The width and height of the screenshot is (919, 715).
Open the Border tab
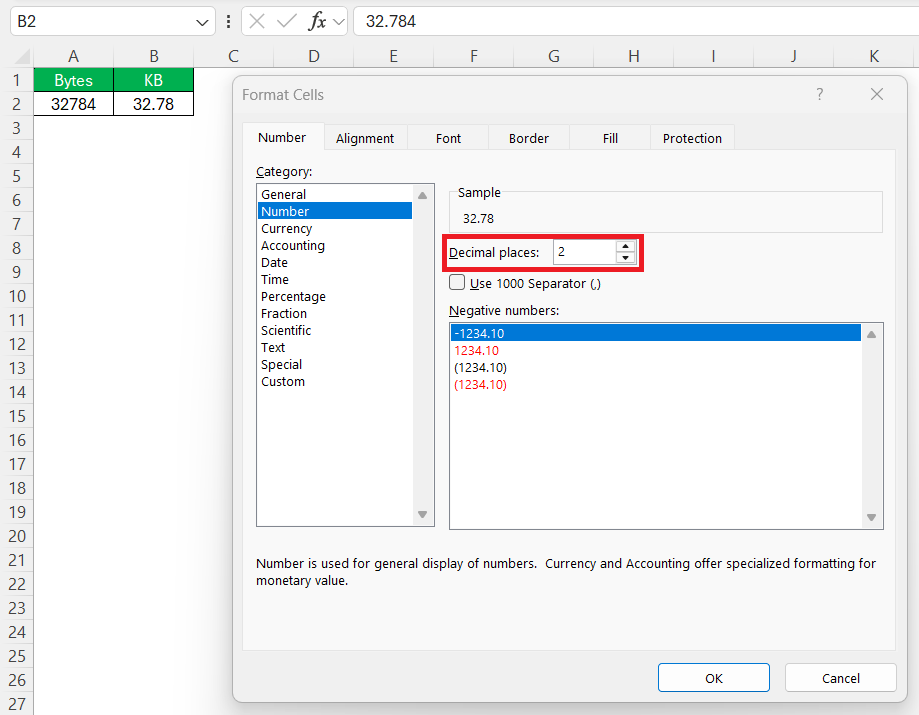pyautogui.click(x=528, y=137)
